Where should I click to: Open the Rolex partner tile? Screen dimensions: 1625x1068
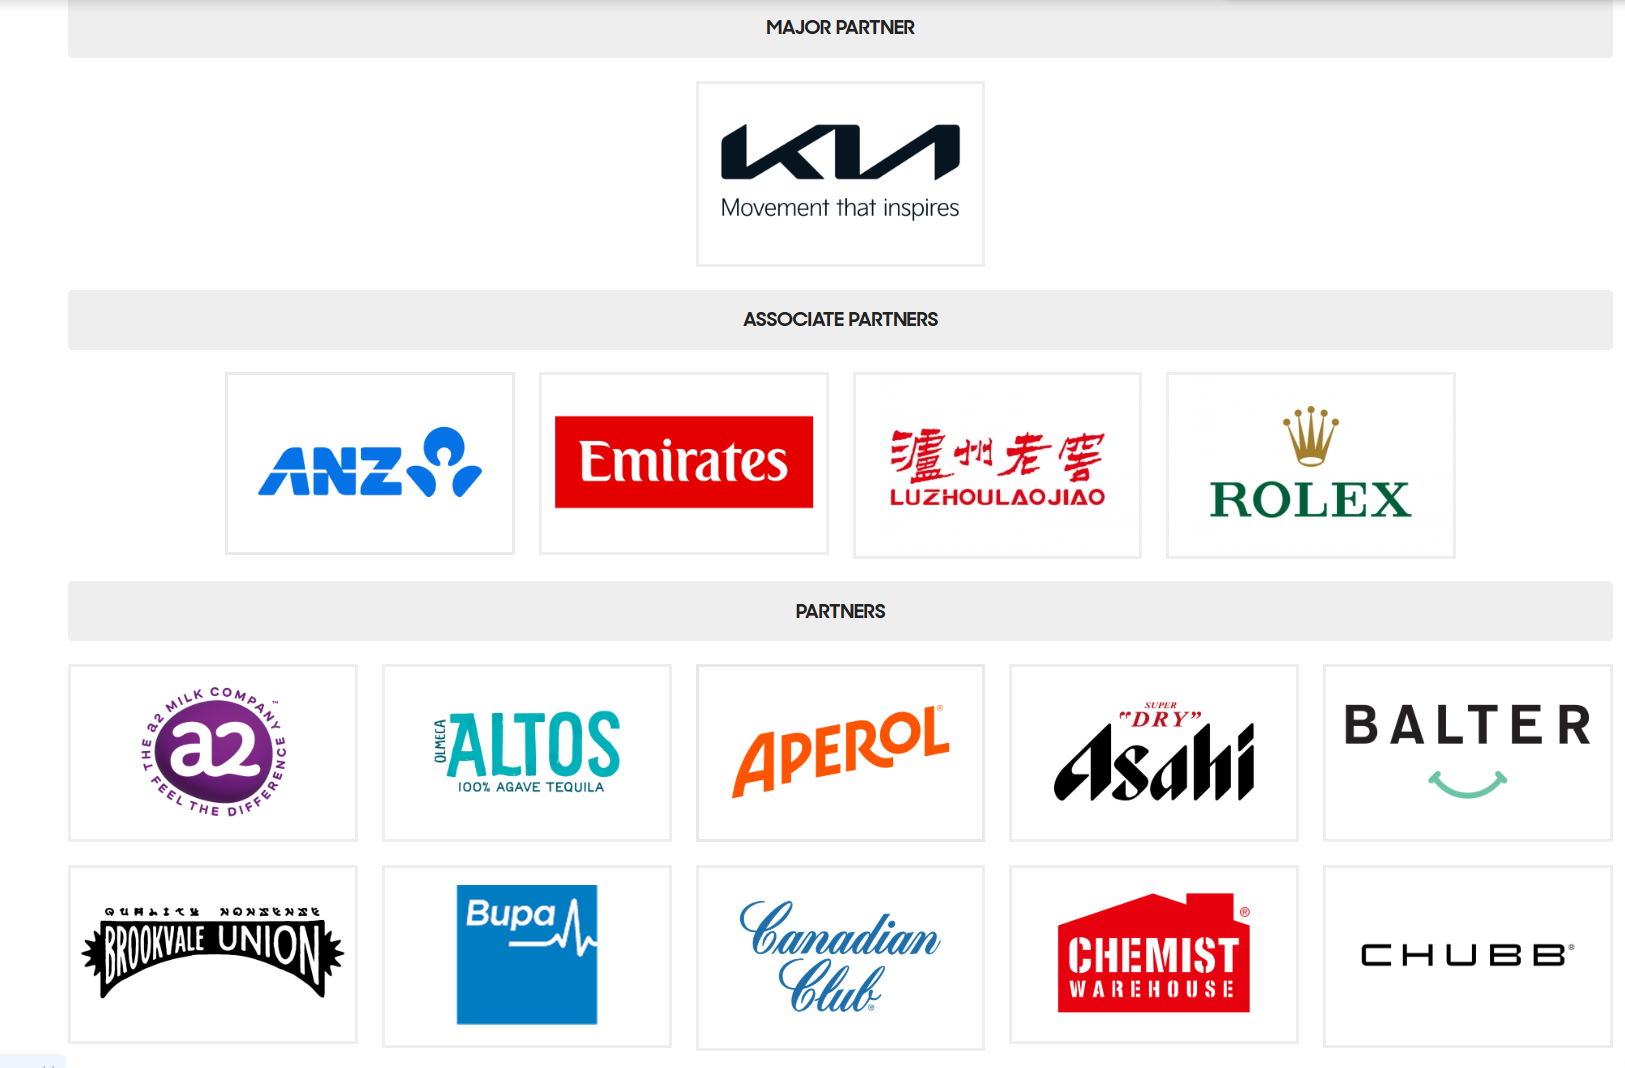tap(1311, 466)
